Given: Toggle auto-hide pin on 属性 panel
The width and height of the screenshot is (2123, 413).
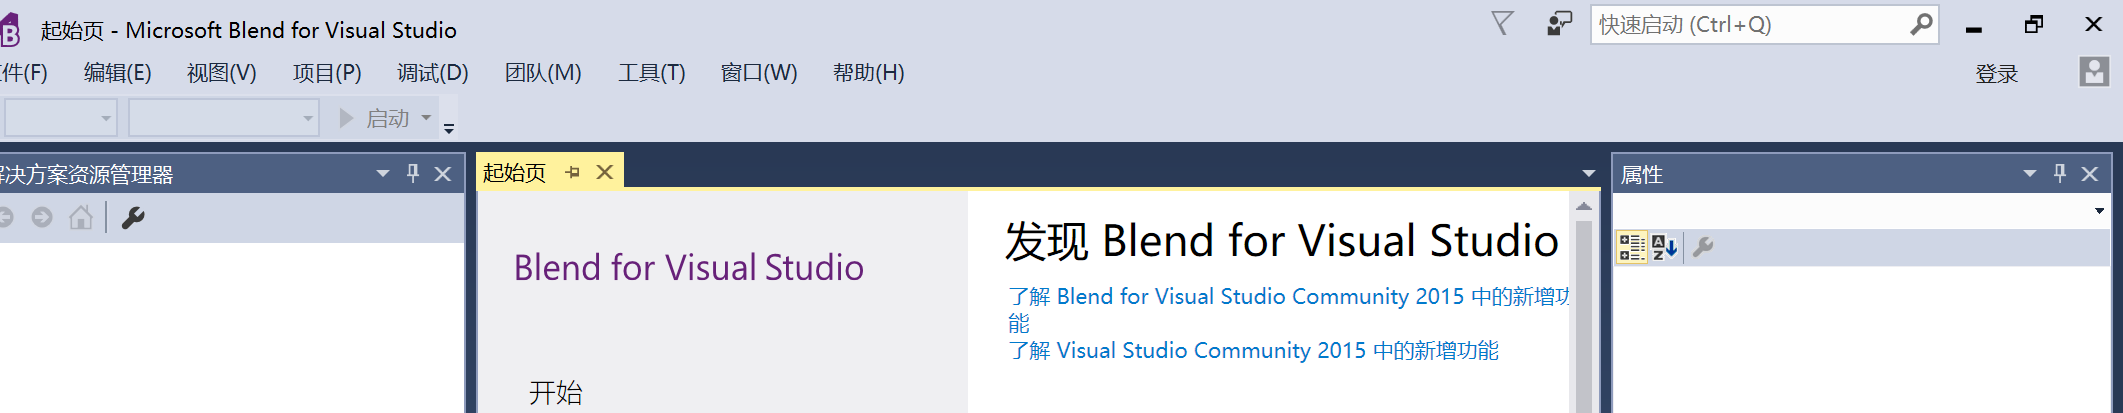Looking at the screenshot, I should 2060,174.
